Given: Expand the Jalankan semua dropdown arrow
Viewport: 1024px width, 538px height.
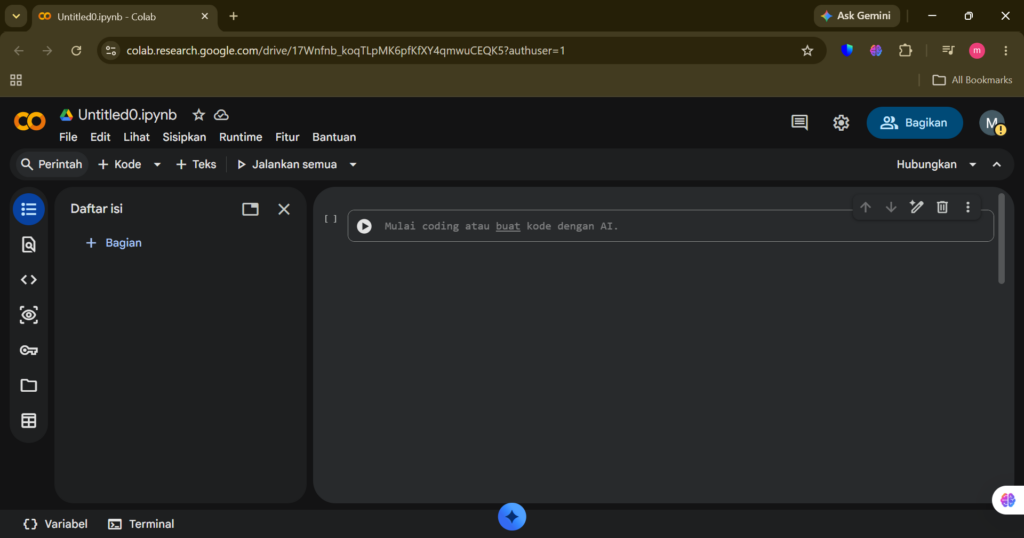Looking at the screenshot, I should click(353, 165).
